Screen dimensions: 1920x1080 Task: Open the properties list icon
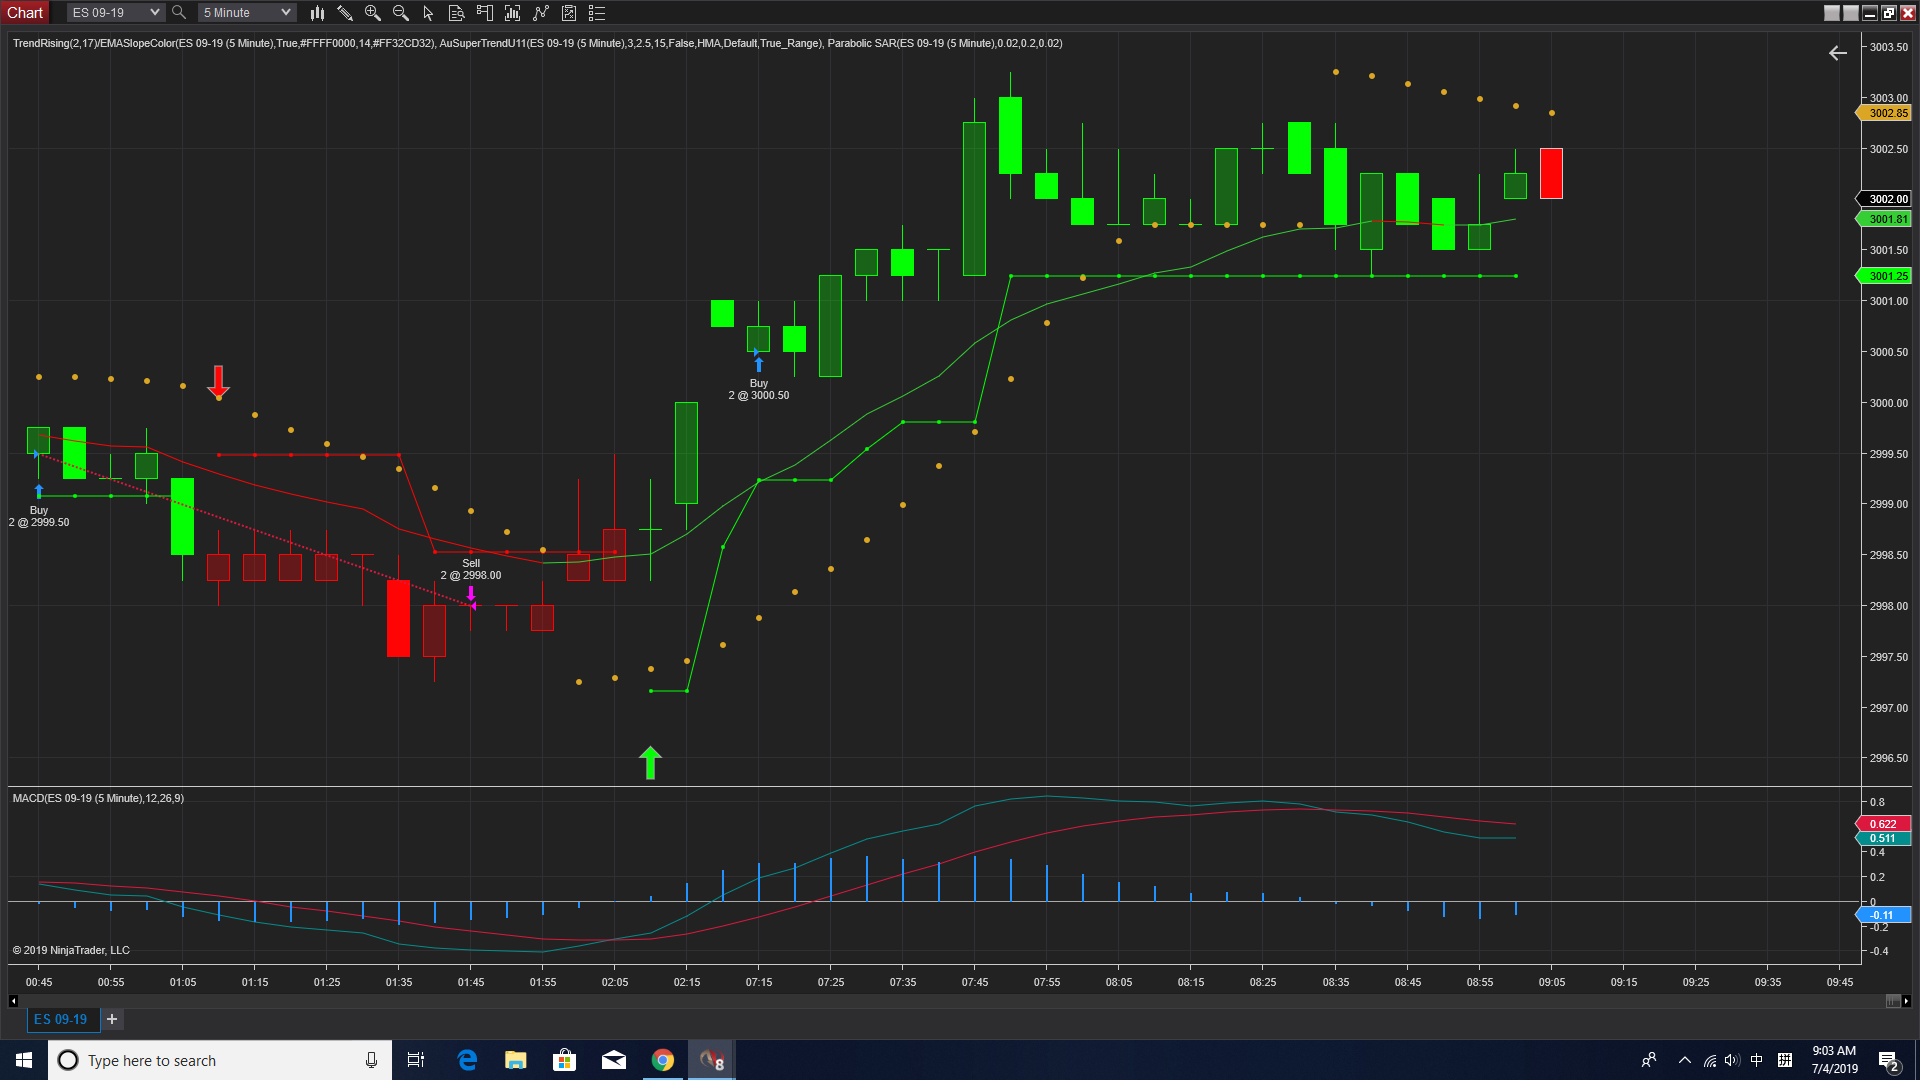pos(597,13)
